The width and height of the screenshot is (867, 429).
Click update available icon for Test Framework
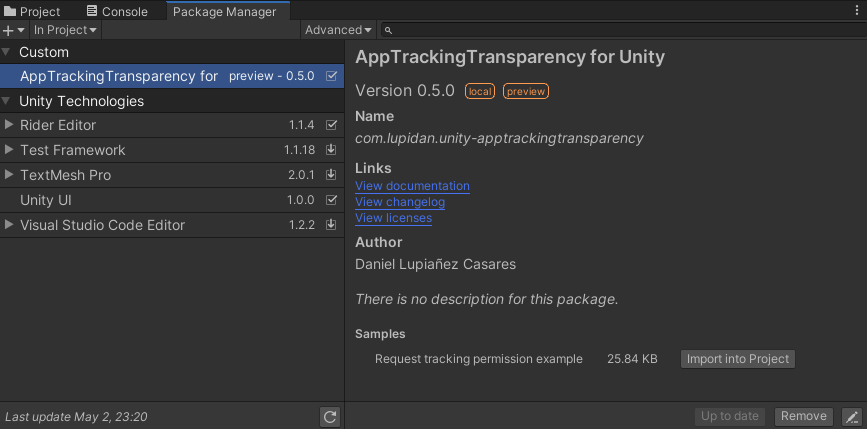click(x=331, y=150)
